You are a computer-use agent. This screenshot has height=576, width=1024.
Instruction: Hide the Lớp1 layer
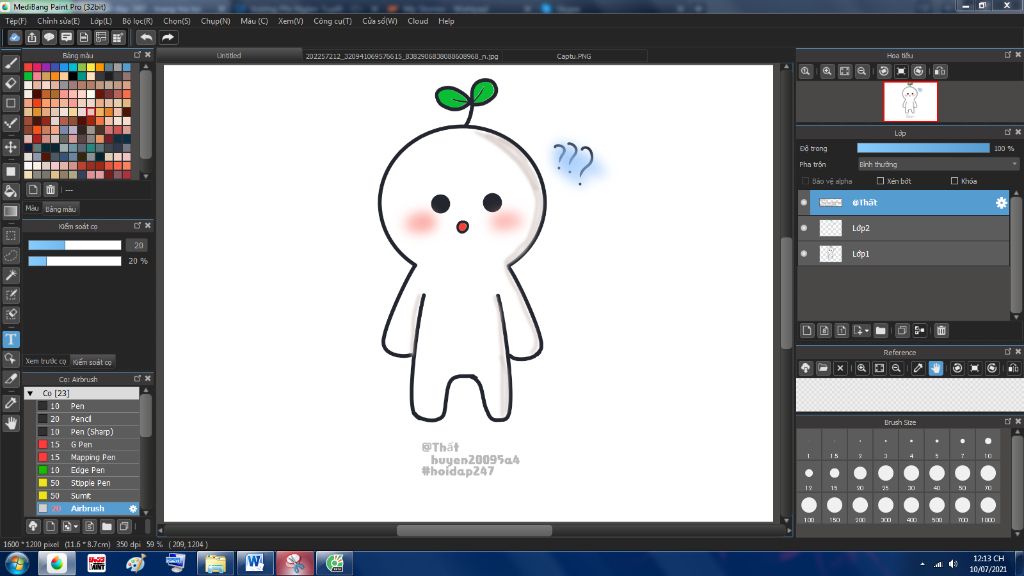[804, 253]
